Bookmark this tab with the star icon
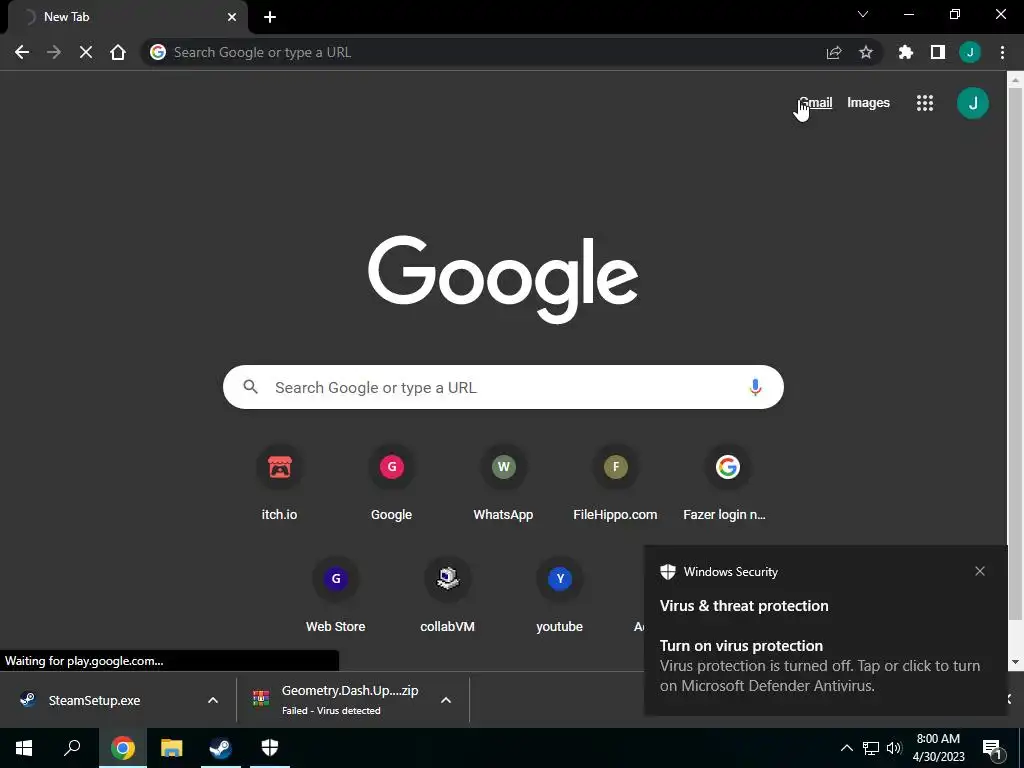1024x768 pixels. 866,52
